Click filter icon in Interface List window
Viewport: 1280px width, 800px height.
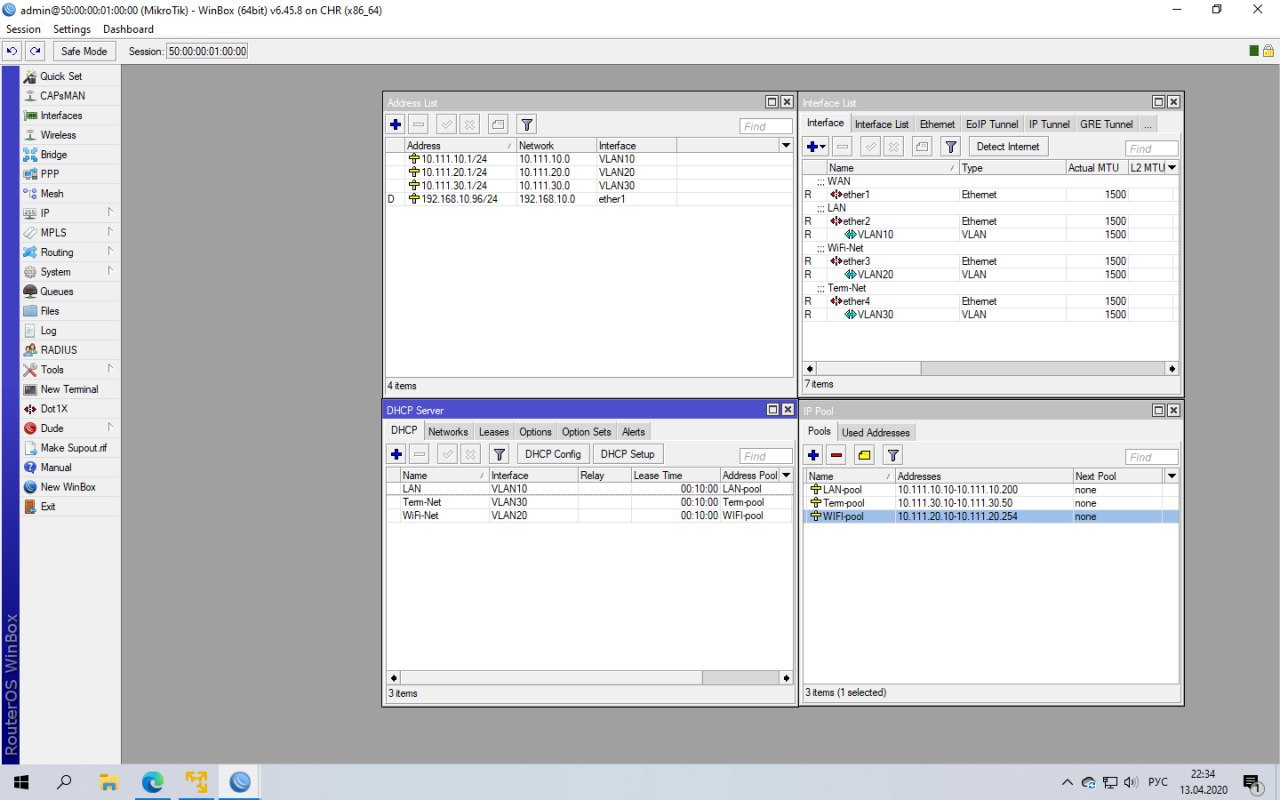point(950,147)
